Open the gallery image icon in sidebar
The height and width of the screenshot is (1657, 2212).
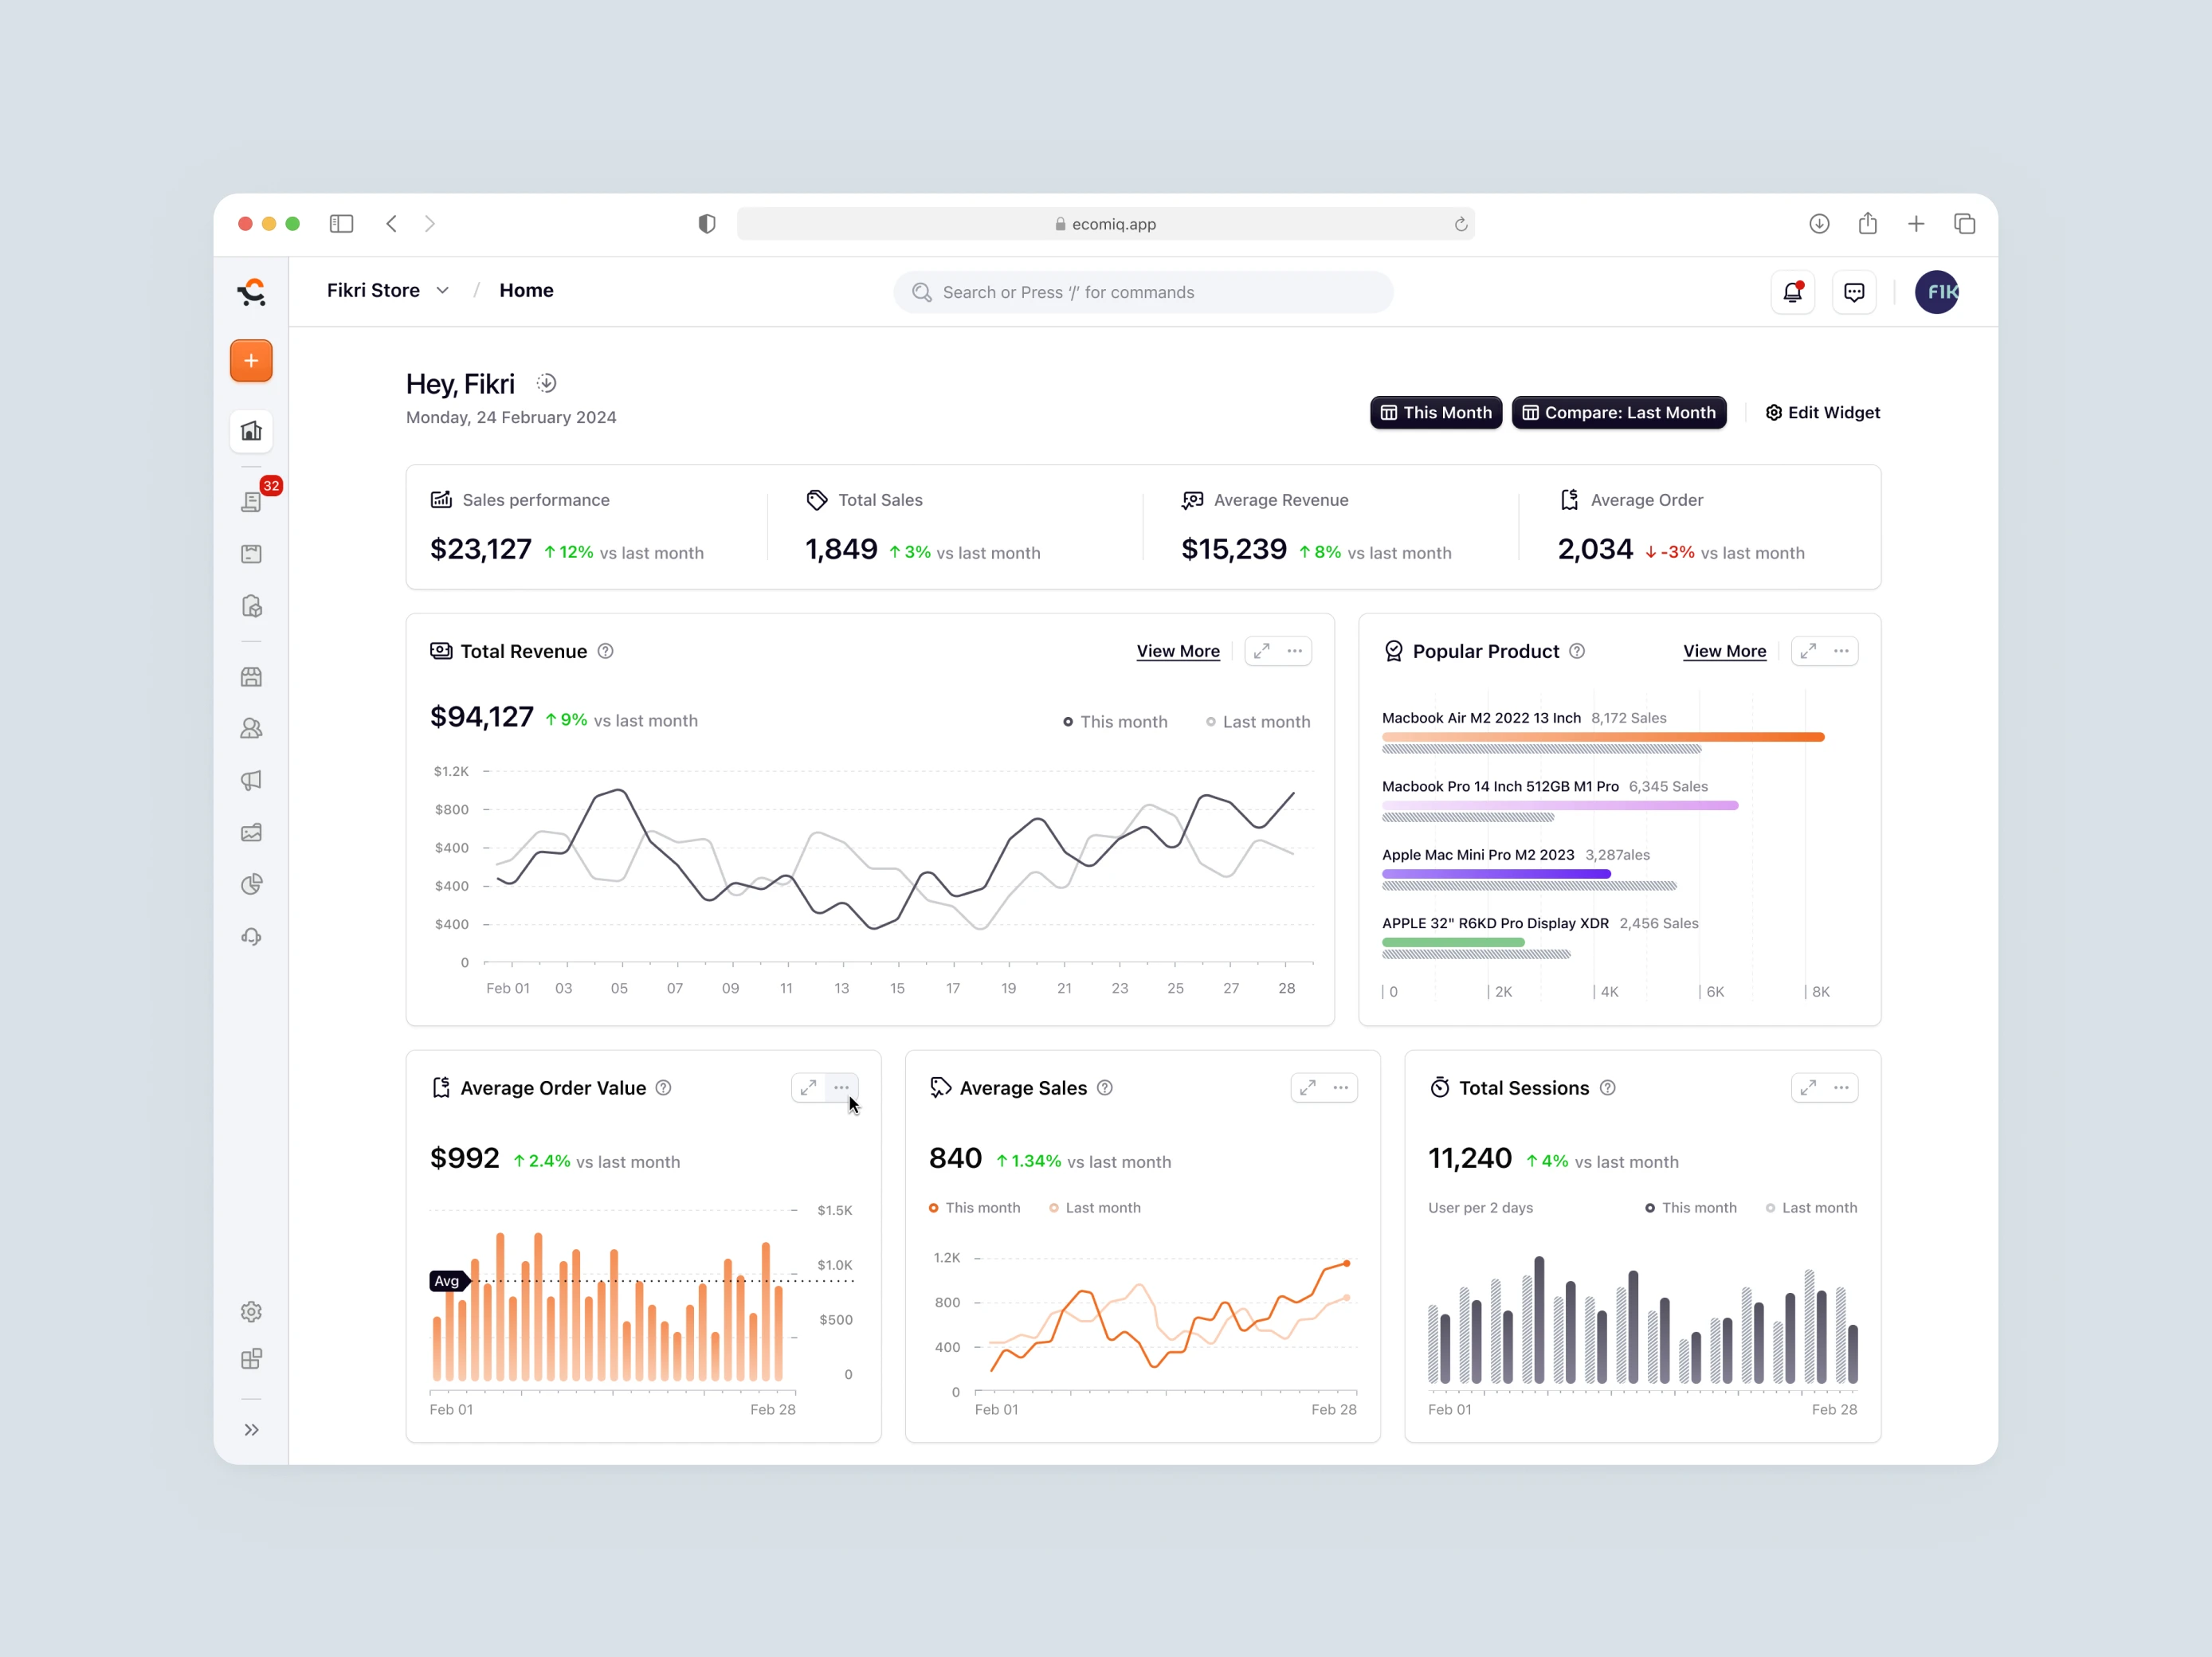point(251,832)
